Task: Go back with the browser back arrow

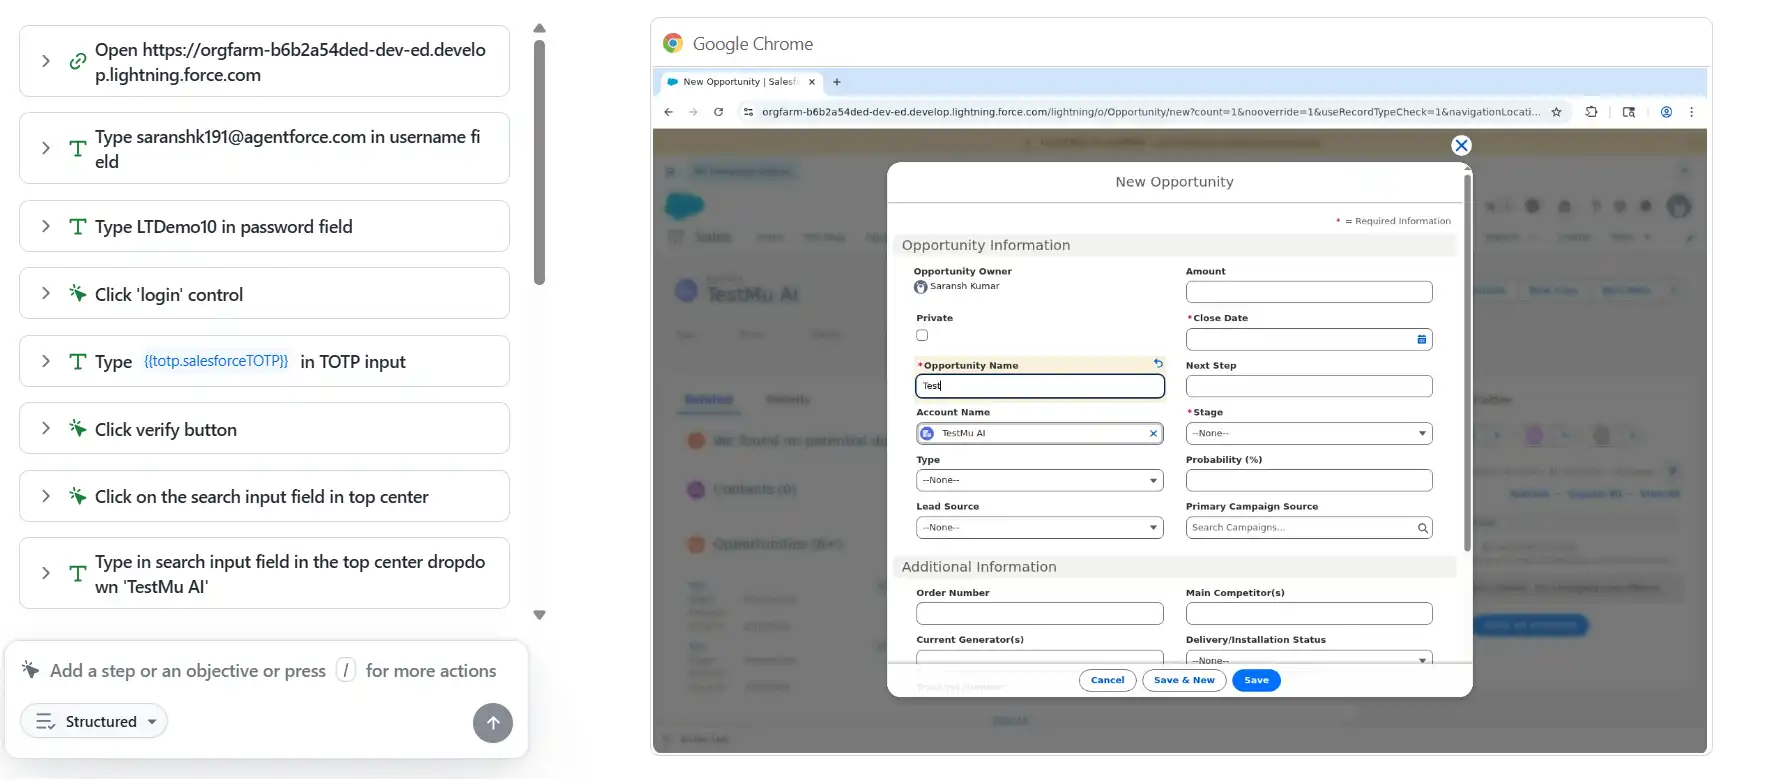Action: (669, 112)
